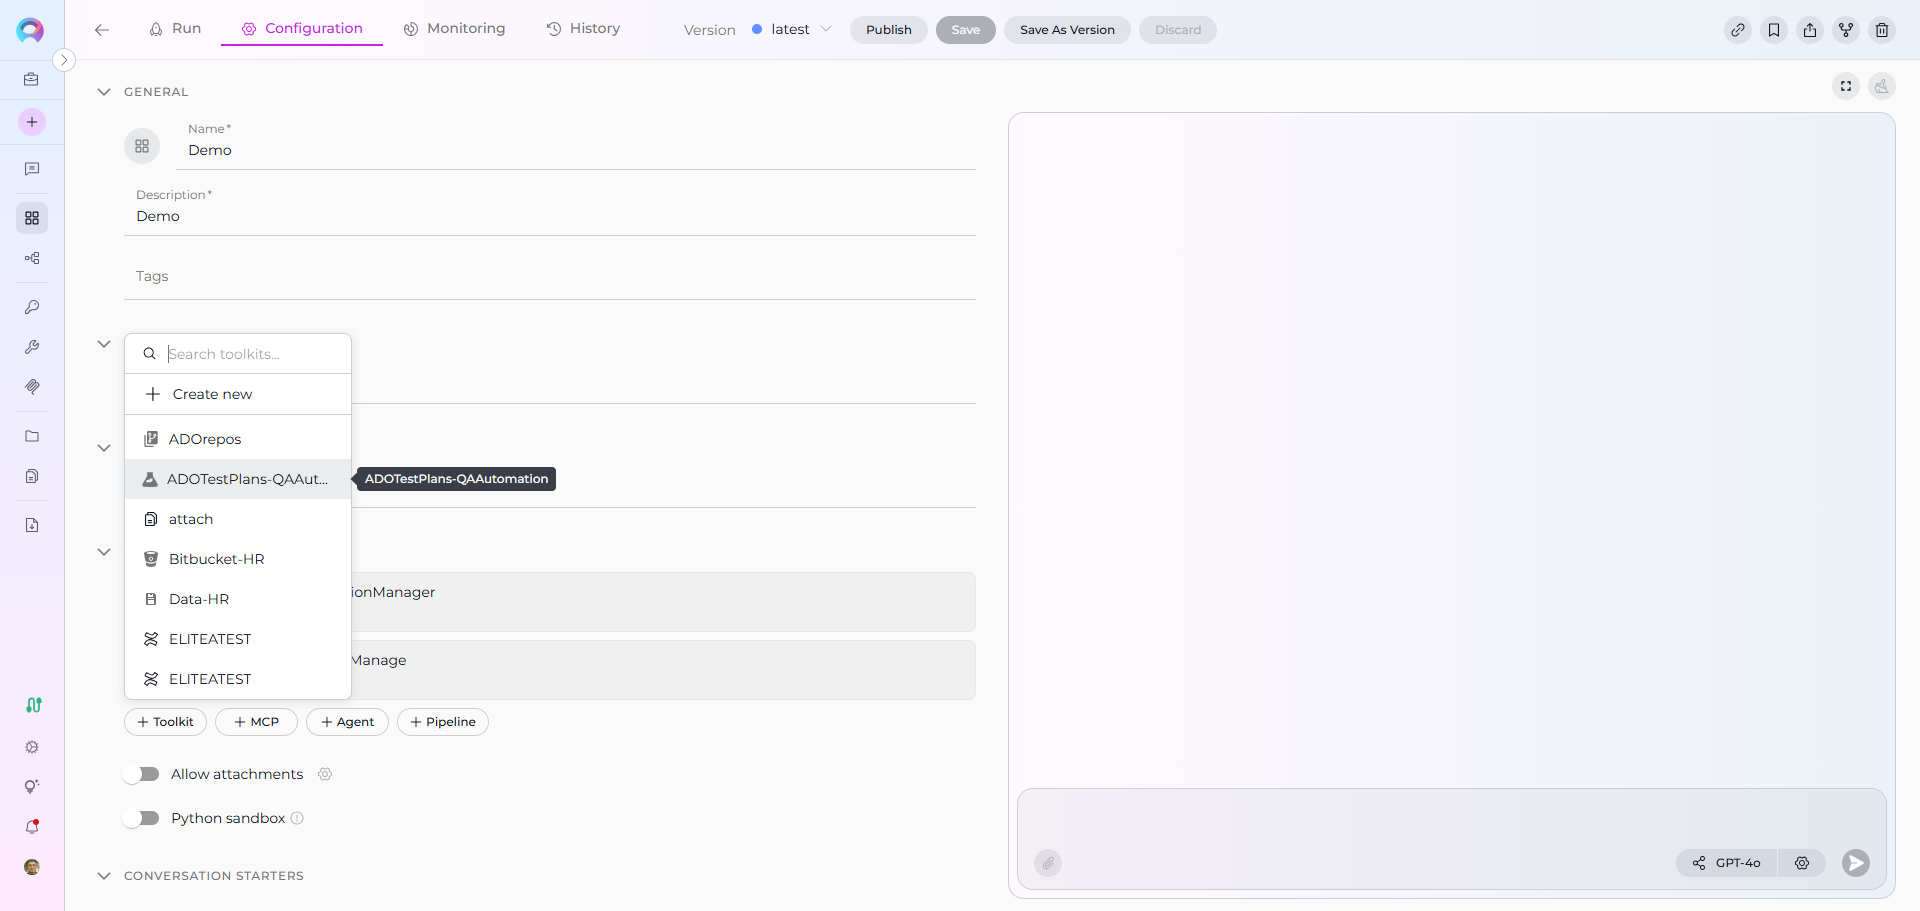
Task: Turn on the Python sandbox toggle
Action: pyautogui.click(x=141, y=818)
